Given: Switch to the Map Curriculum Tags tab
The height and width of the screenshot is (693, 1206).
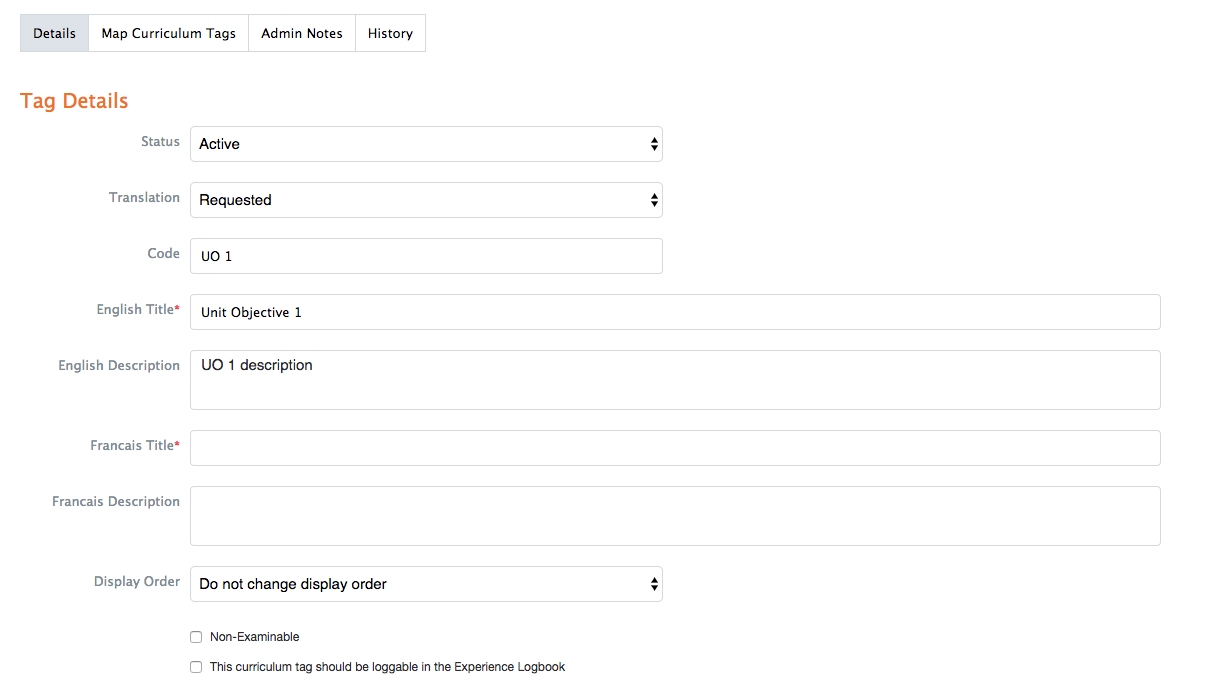Looking at the screenshot, I should coord(168,33).
